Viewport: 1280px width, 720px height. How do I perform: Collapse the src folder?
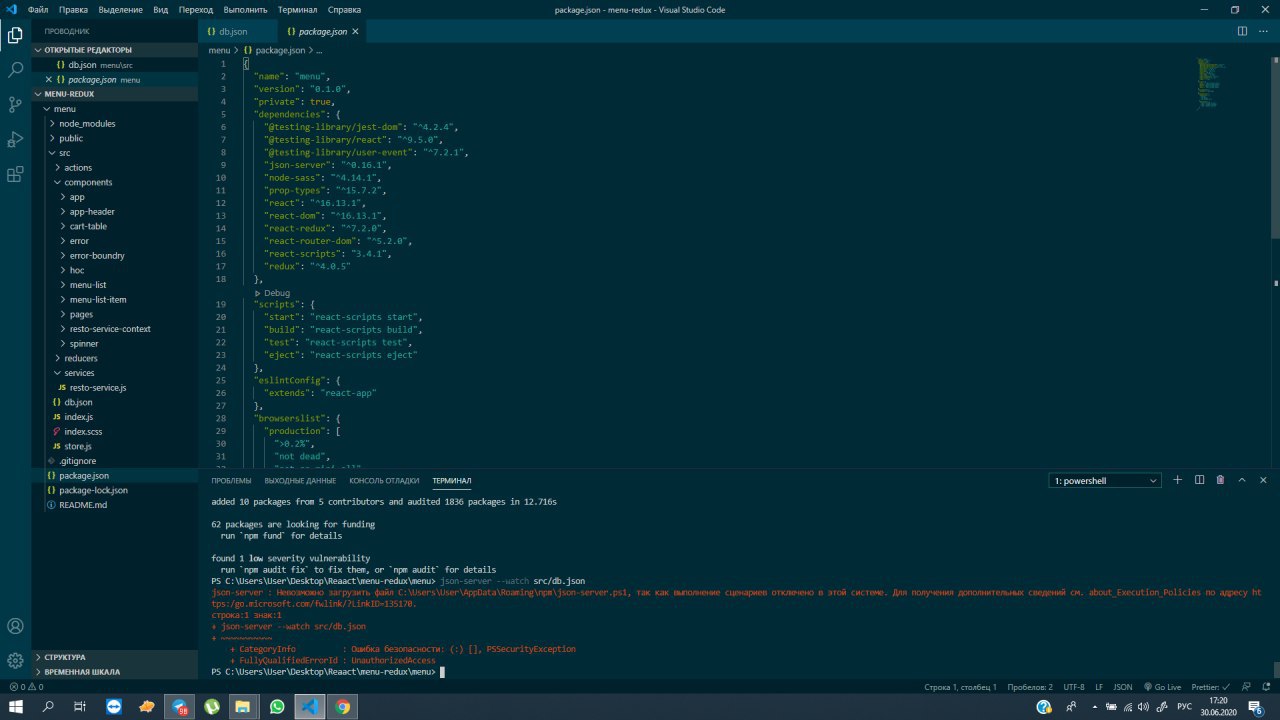click(x=115, y=153)
